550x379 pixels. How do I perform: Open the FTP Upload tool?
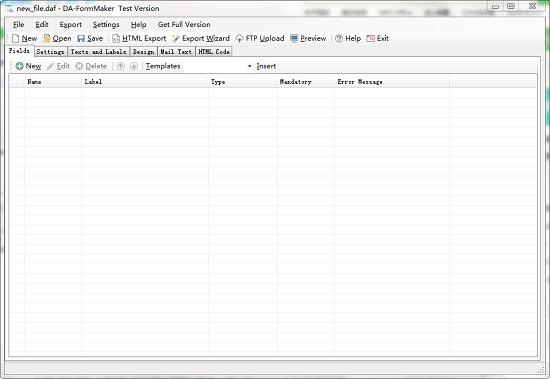[260, 38]
